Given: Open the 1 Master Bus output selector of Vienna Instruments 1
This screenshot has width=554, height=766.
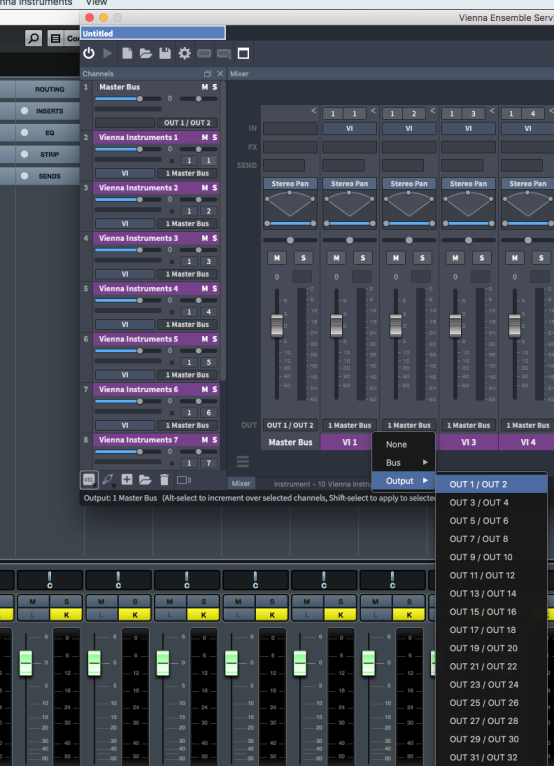Looking at the screenshot, I should click(x=188, y=173).
